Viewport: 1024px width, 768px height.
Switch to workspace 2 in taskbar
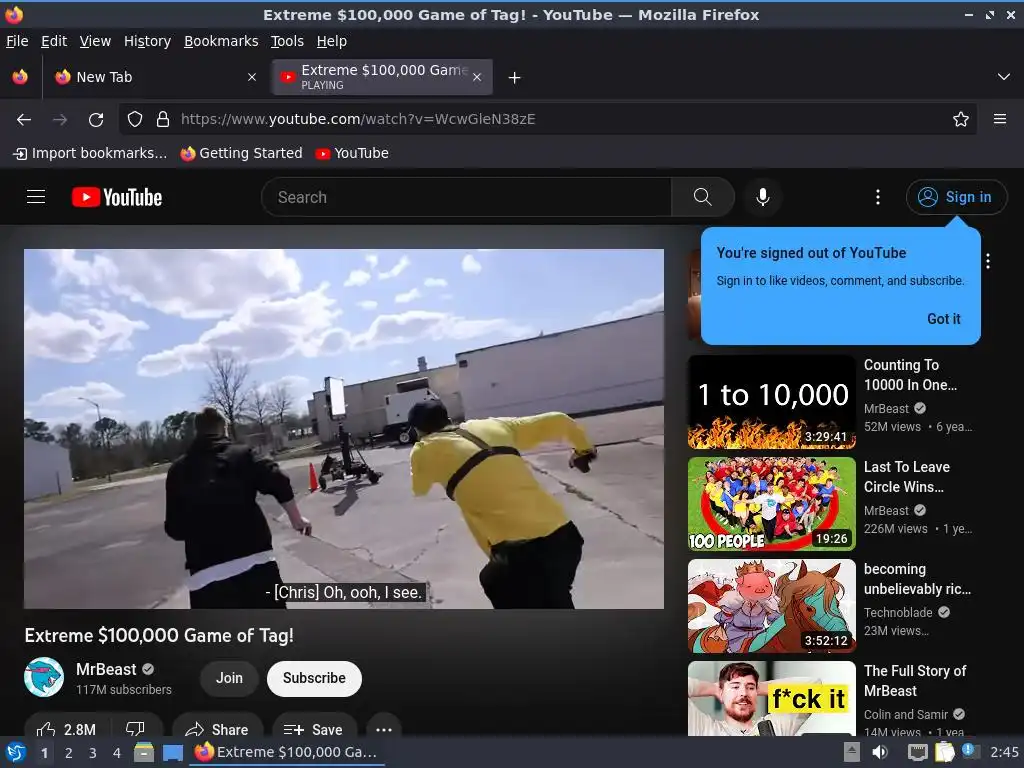[x=69, y=753]
